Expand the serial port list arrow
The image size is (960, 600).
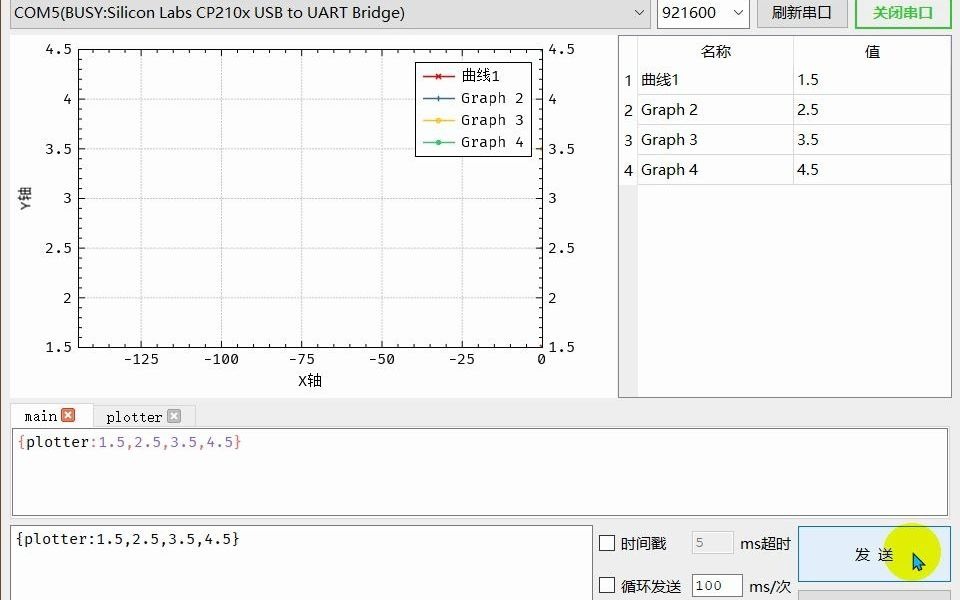(644, 14)
